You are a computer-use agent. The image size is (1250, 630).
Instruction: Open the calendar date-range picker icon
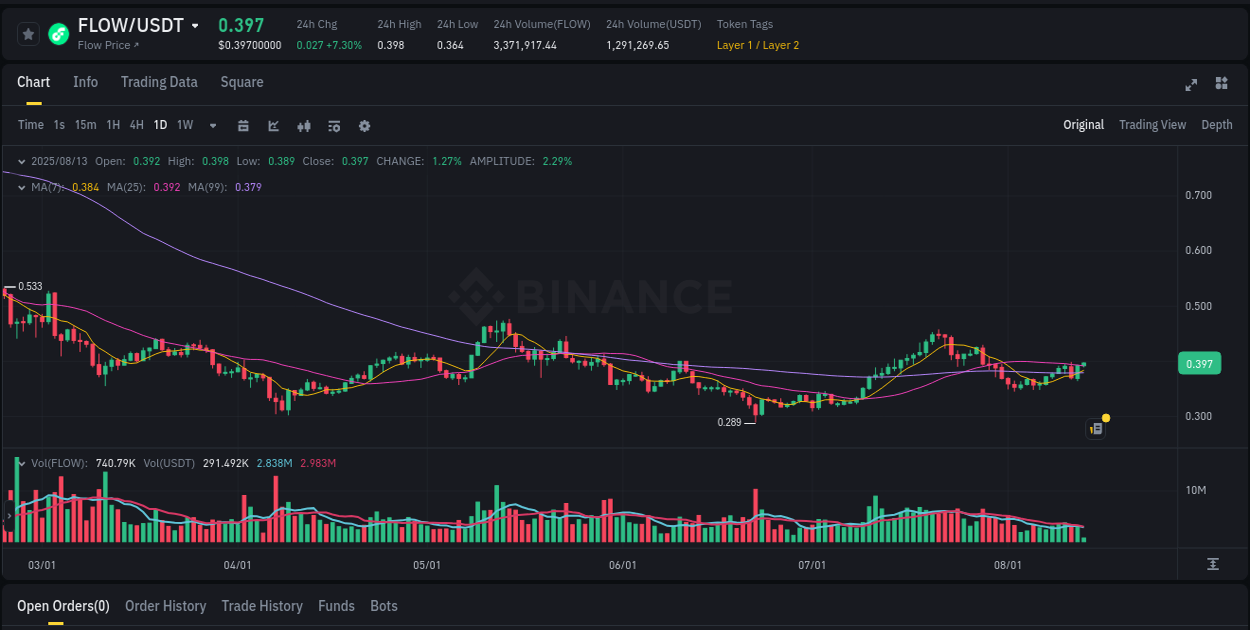243,125
